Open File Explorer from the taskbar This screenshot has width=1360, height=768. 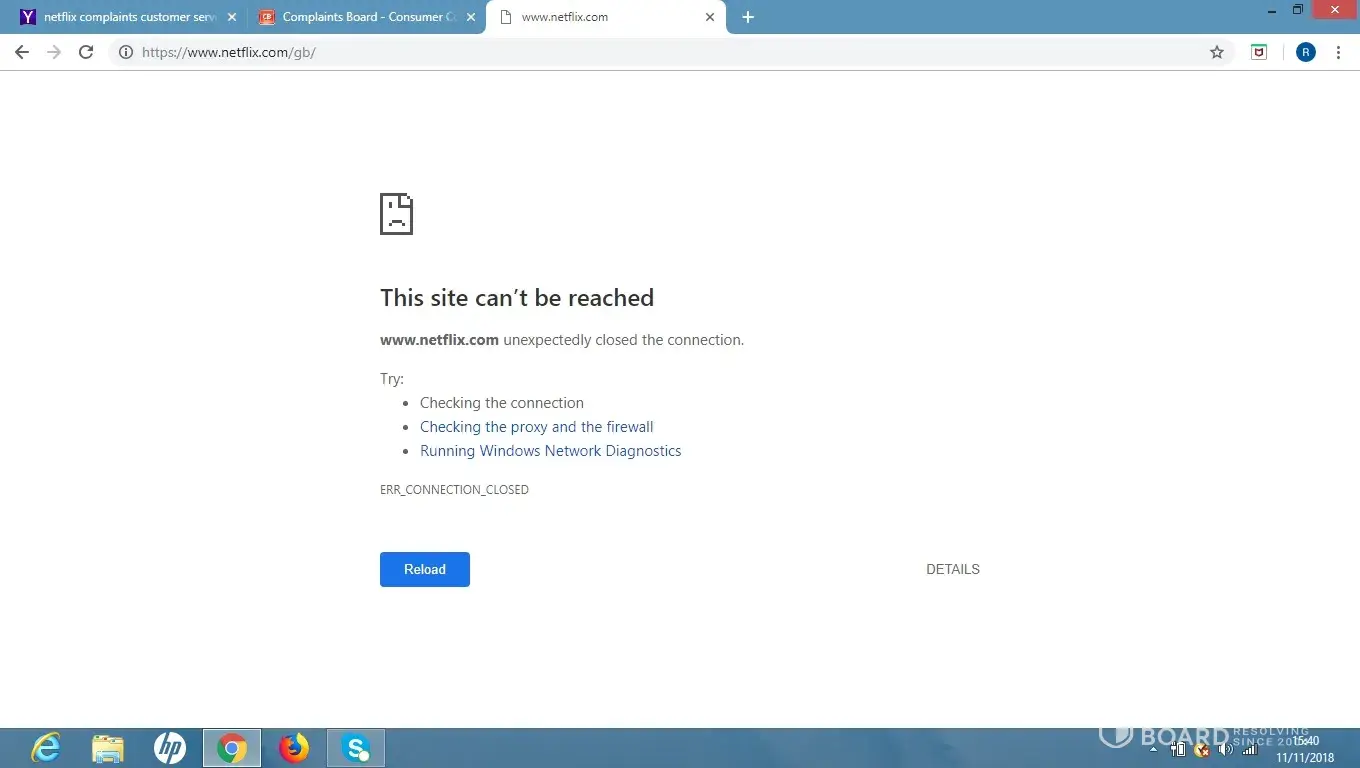point(108,748)
